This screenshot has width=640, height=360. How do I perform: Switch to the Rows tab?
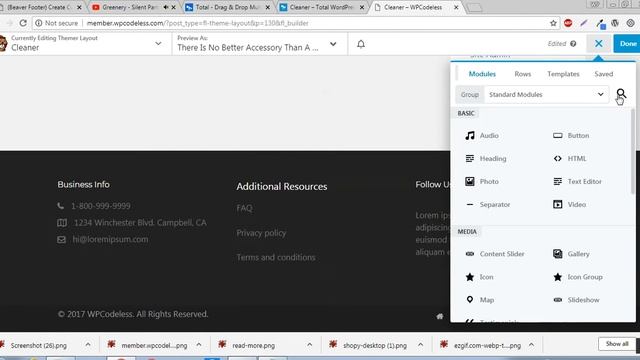tap(522, 74)
